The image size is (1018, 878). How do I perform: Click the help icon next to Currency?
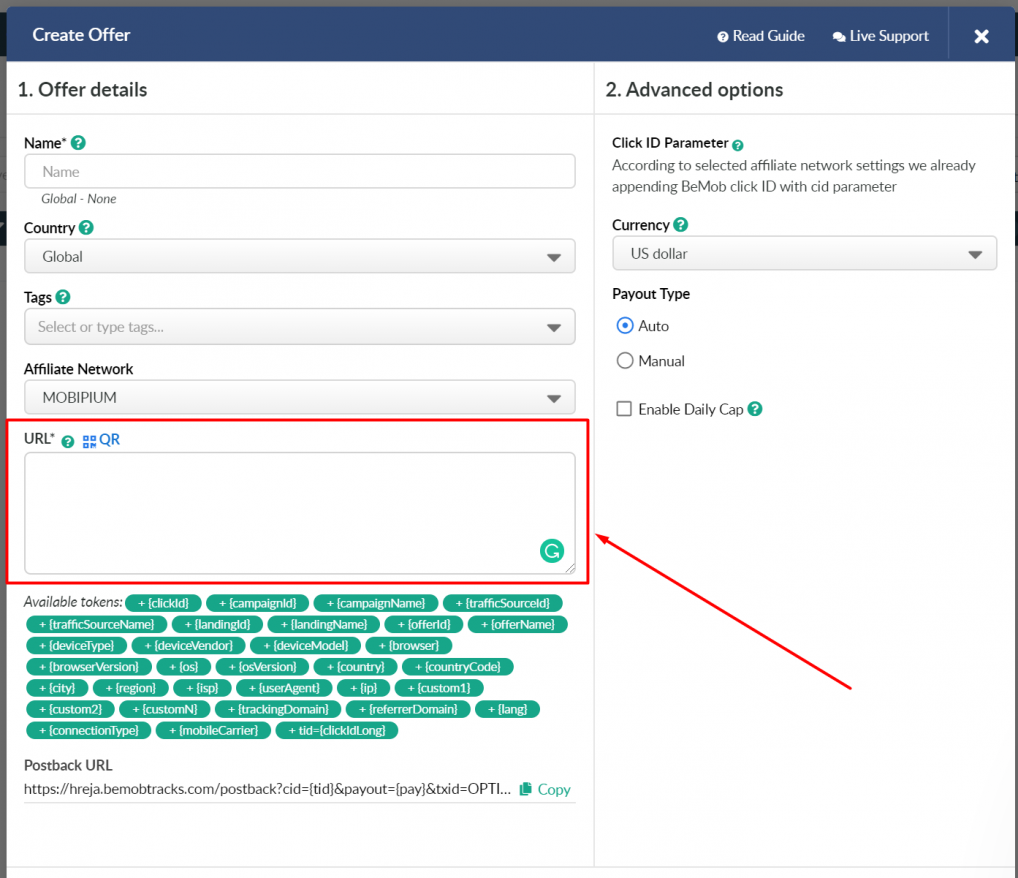(x=681, y=225)
